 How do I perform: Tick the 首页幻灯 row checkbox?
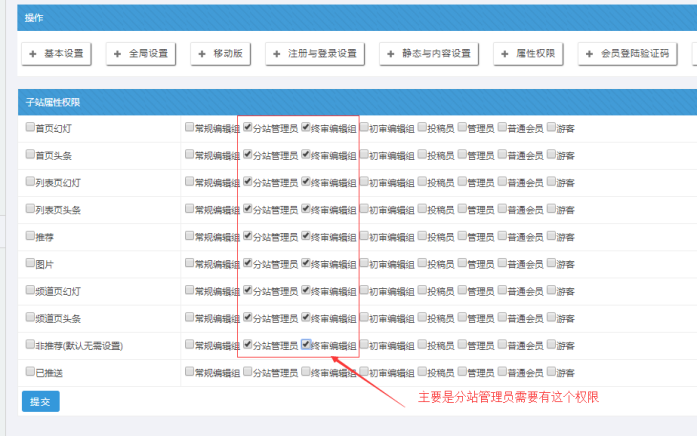point(30,128)
